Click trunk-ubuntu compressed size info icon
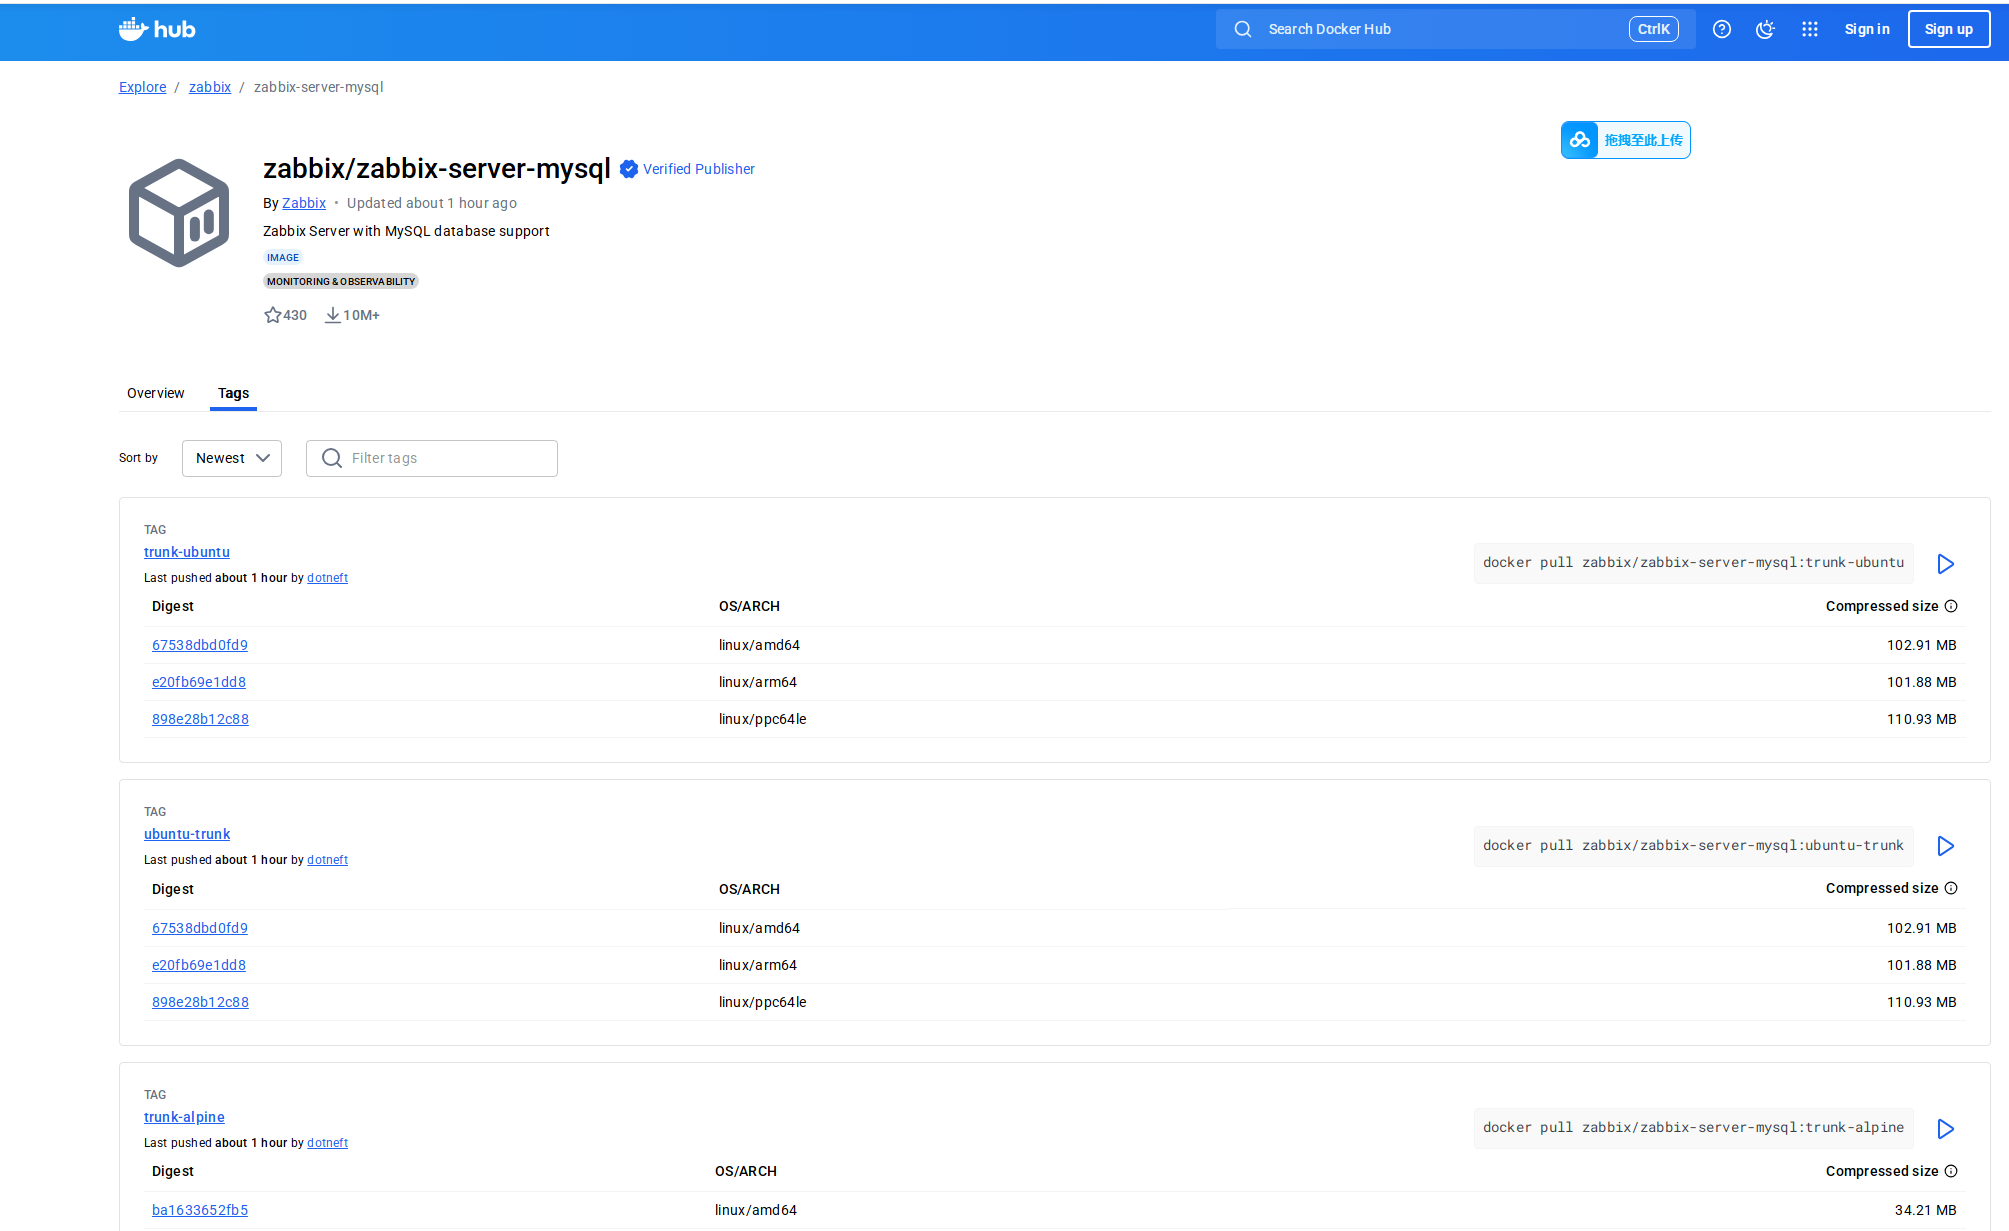The image size is (2009, 1231). click(x=1951, y=606)
